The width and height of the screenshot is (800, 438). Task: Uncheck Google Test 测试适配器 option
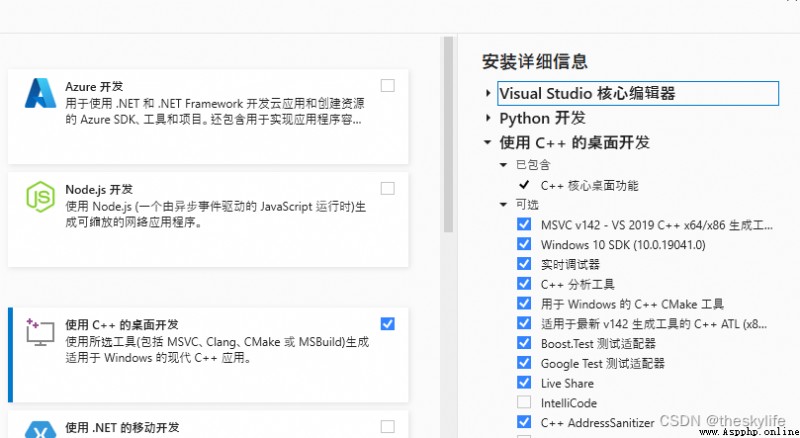(524, 362)
